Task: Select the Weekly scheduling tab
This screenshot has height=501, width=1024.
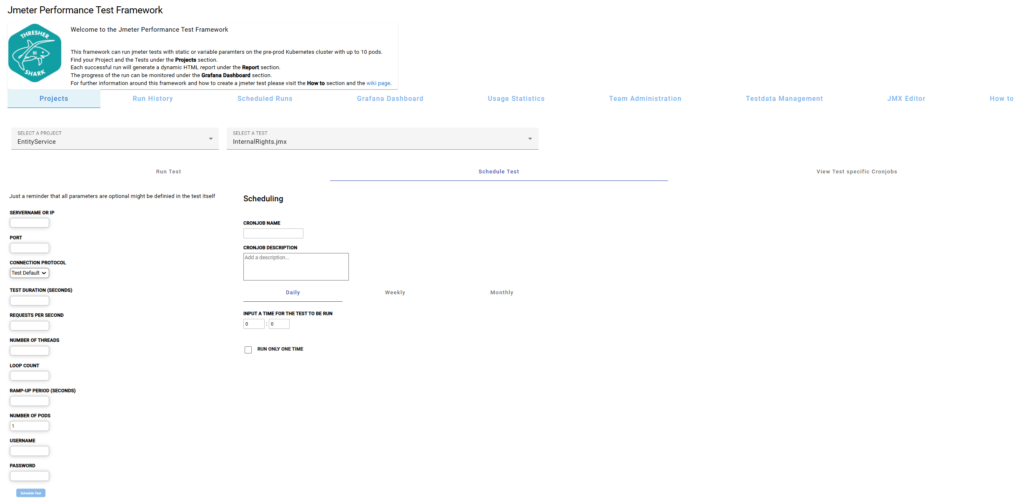Action: click(395, 293)
